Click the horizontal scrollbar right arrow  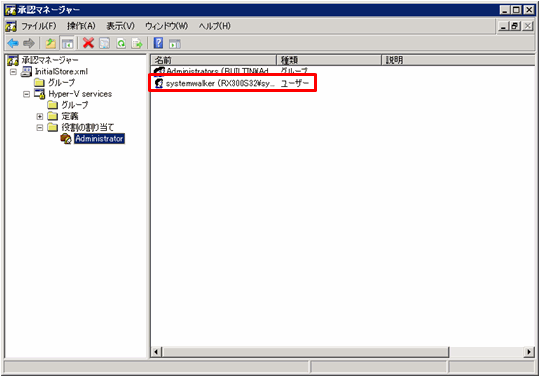click(529, 352)
